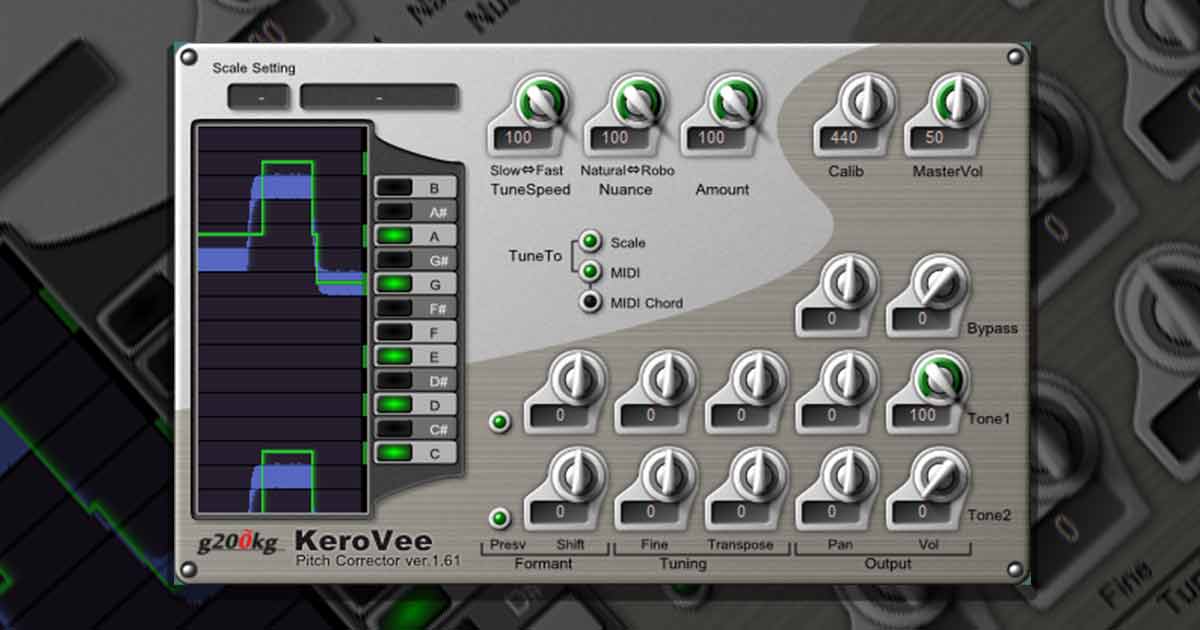The image size is (1200, 630).
Task: Click the Nuance knob
Action: tap(636, 100)
